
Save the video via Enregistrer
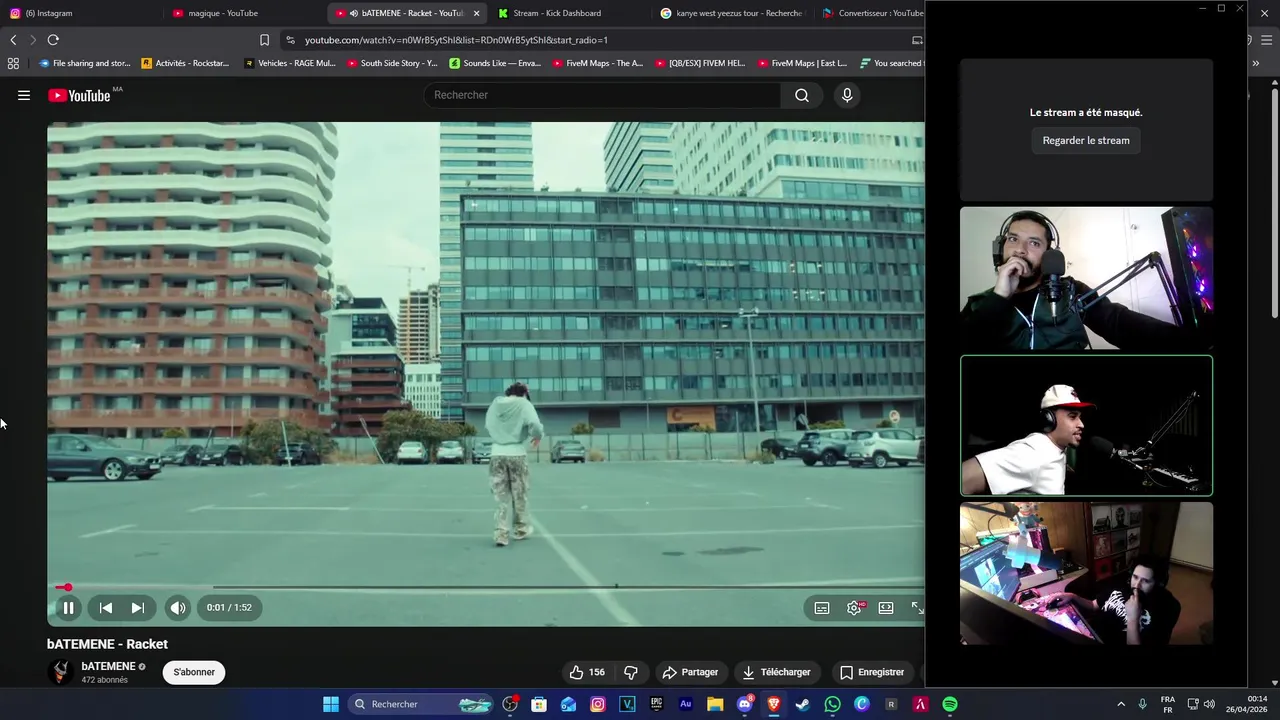(871, 672)
